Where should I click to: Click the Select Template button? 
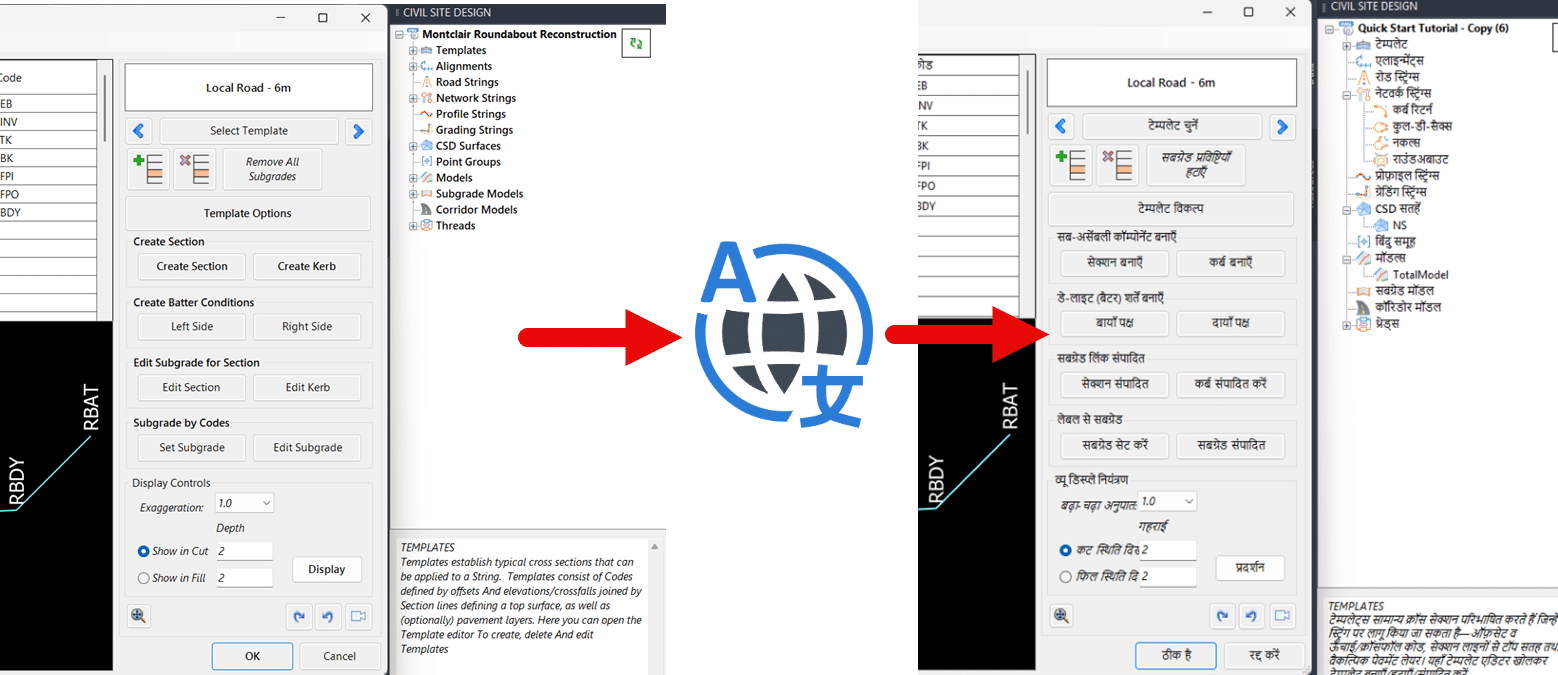(249, 131)
